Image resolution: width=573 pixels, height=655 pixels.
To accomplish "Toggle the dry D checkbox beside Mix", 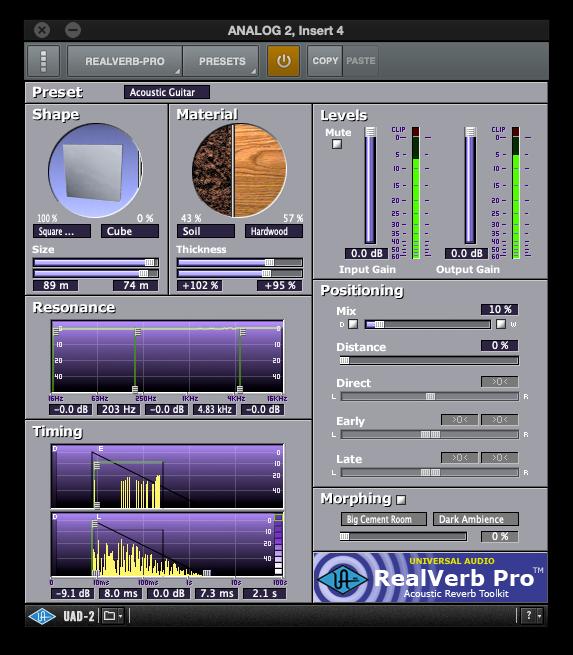I will click(353, 324).
